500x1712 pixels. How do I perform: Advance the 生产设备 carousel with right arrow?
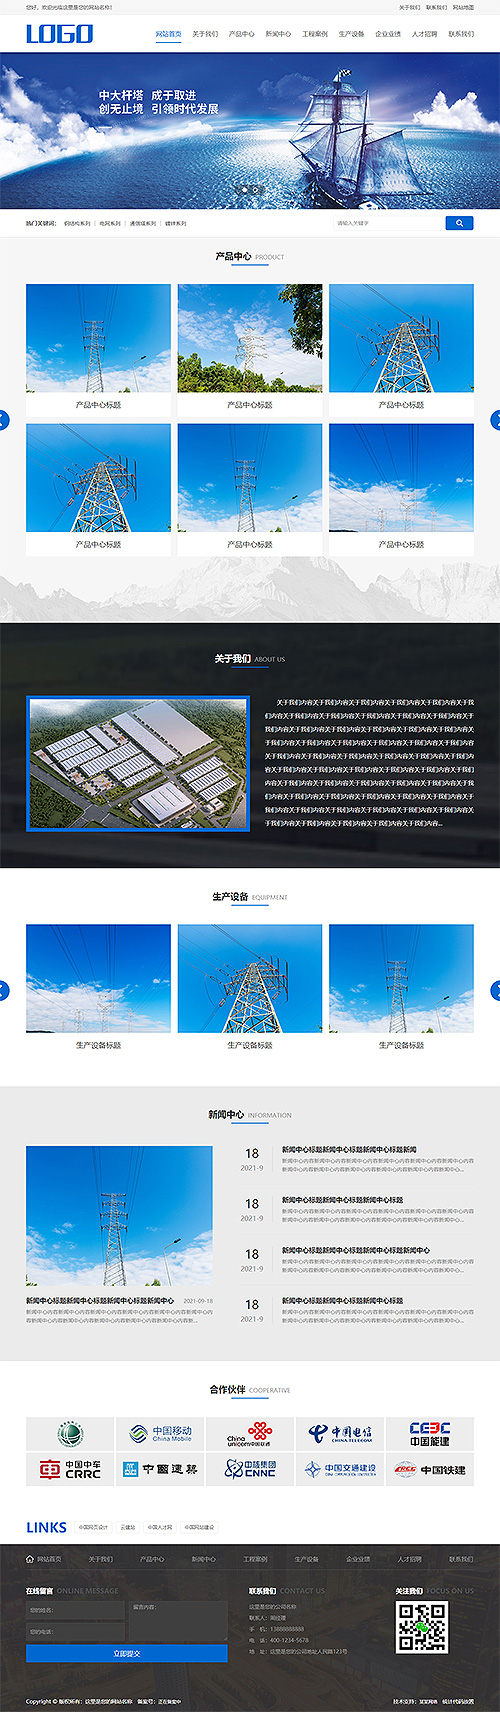(x=496, y=990)
